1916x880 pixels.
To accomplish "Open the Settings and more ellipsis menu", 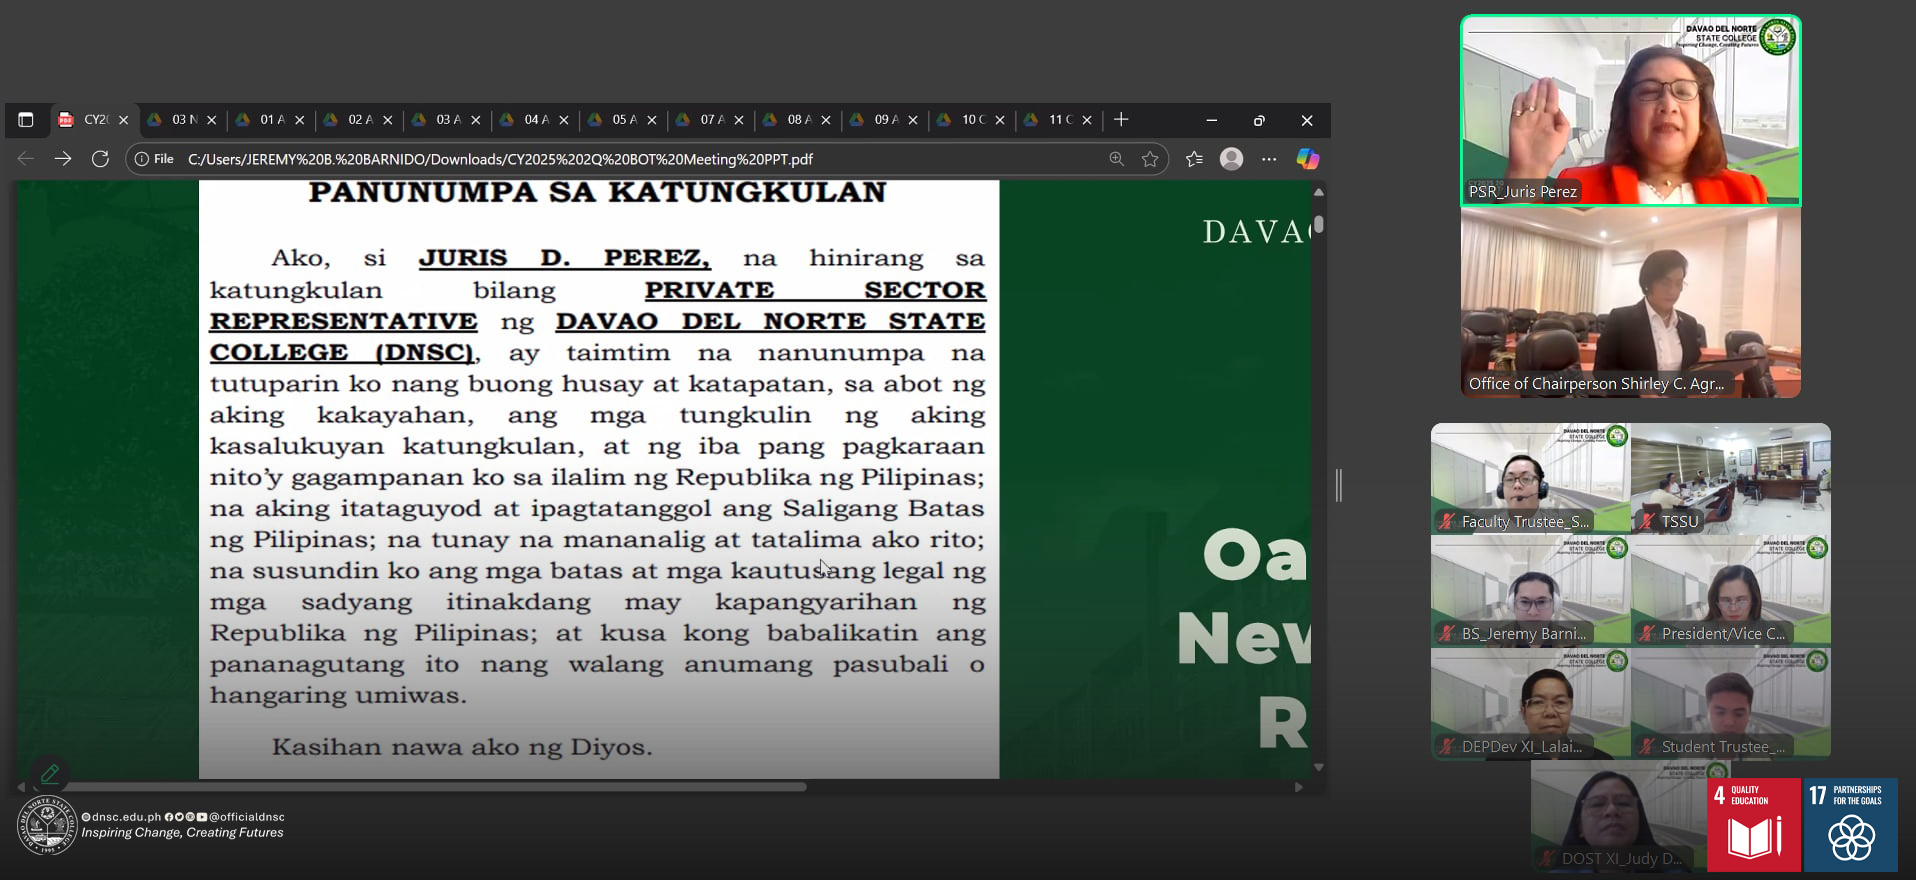I will click(1269, 159).
